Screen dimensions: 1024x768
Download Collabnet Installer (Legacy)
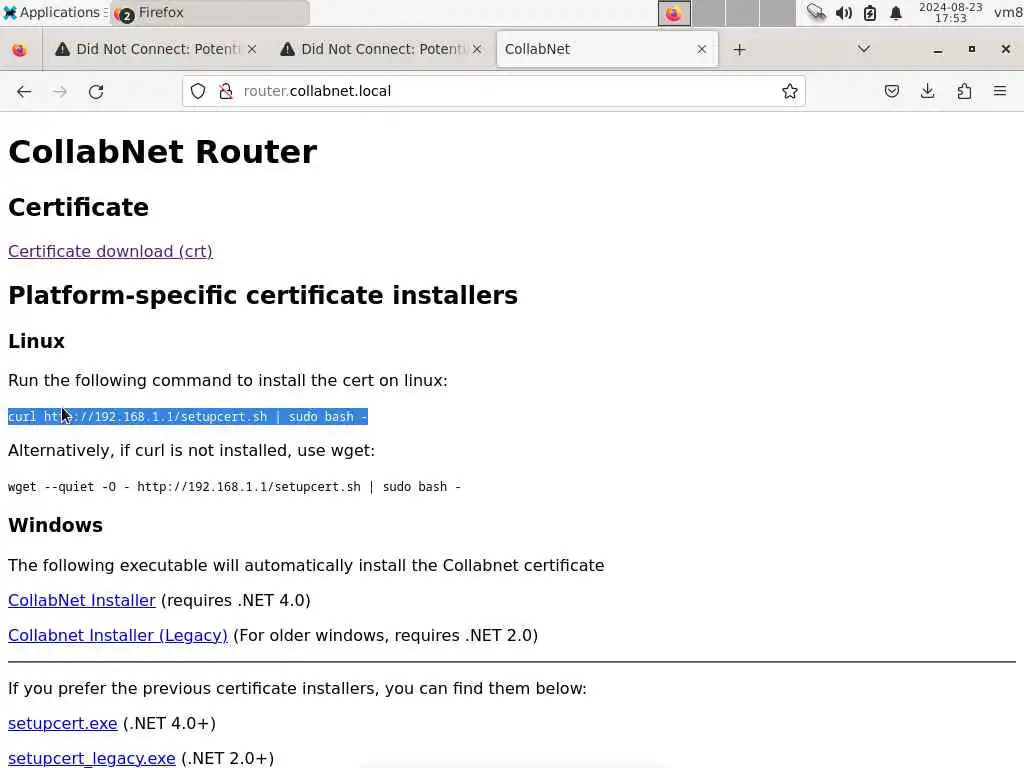tap(118, 635)
